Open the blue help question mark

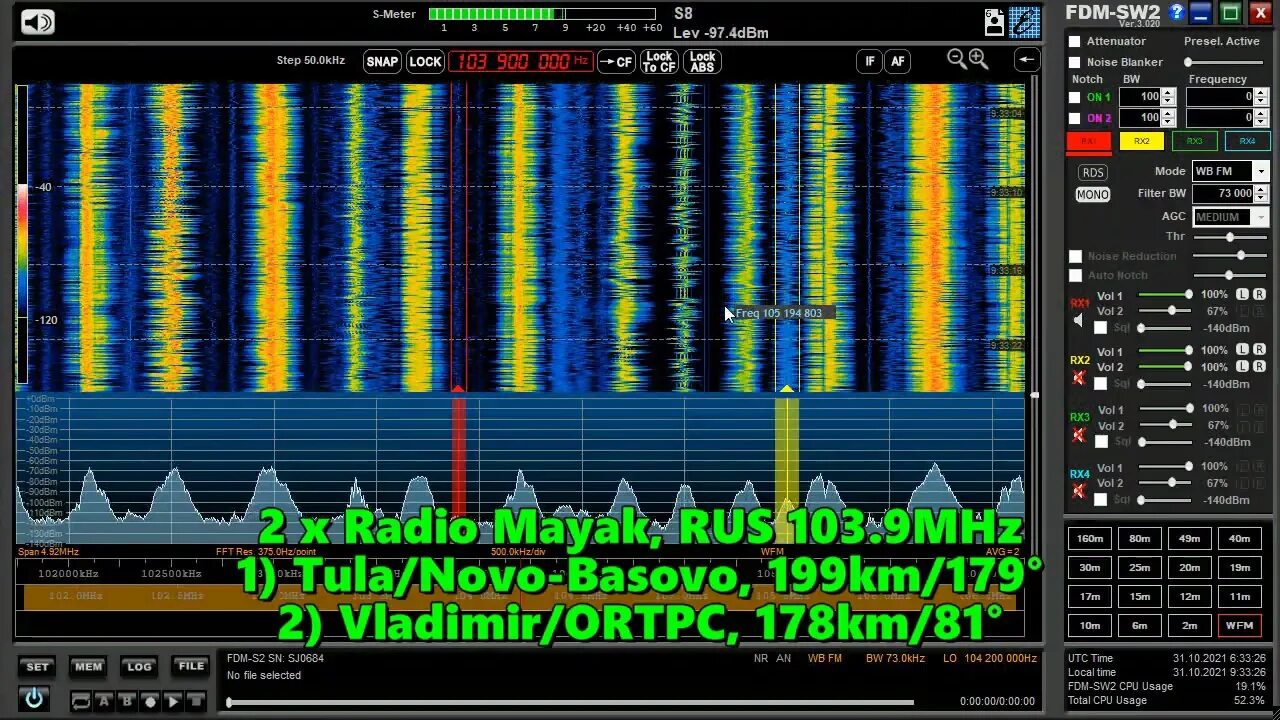[x=1176, y=12]
